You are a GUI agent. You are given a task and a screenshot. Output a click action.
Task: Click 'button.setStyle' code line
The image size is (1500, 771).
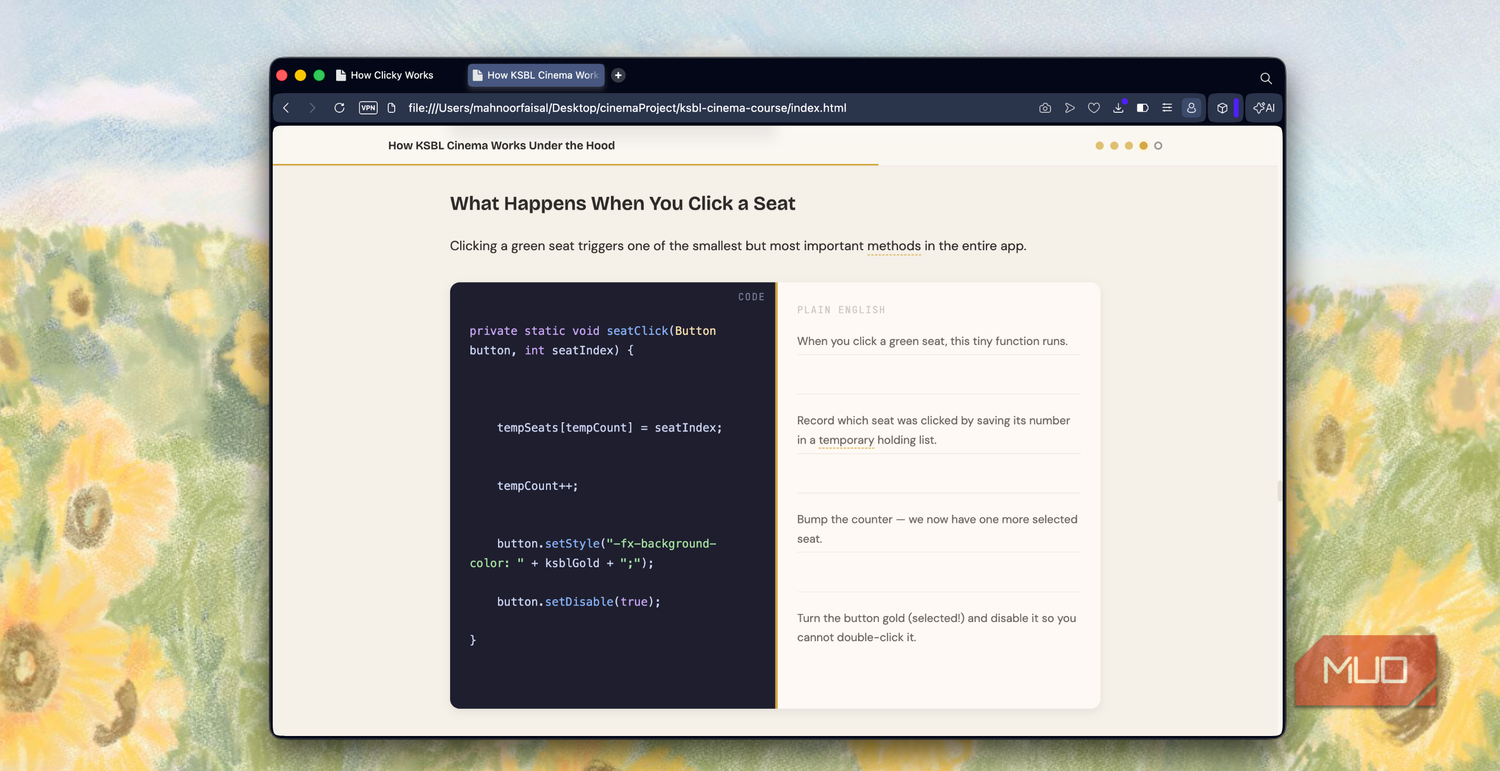(593, 553)
